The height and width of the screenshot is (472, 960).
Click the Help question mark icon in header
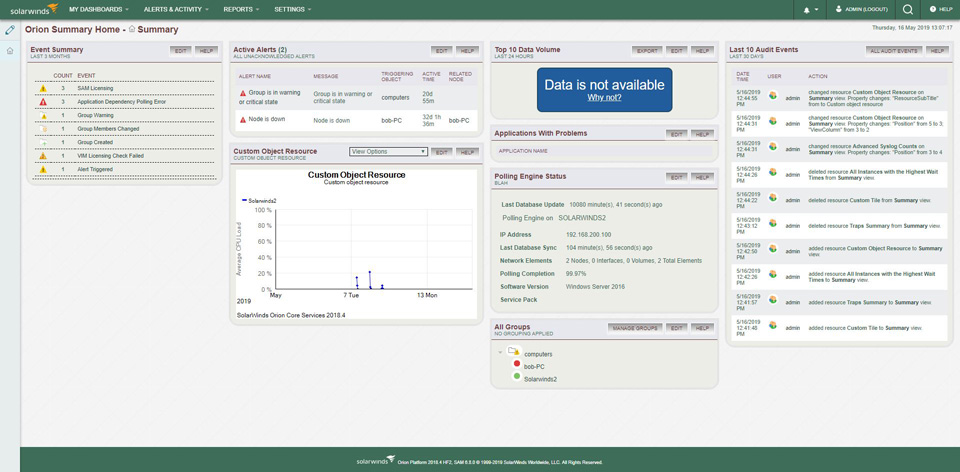(933, 10)
